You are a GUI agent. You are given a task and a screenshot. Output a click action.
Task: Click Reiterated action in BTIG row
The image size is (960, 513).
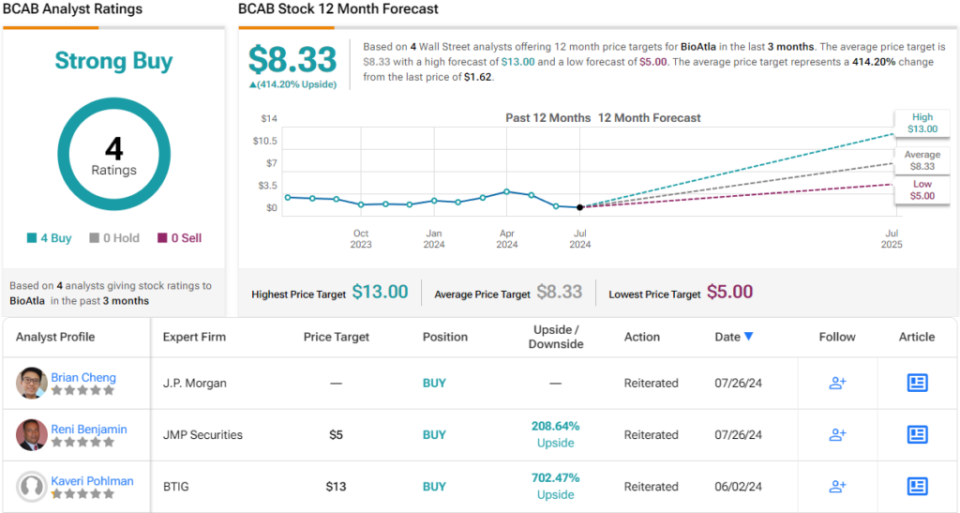tap(651, 487)
